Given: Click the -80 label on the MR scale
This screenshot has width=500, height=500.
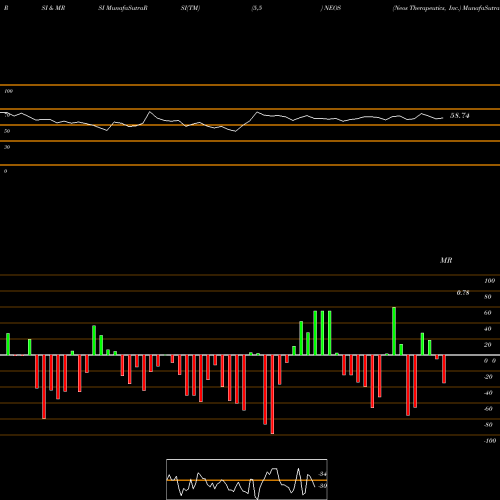Looking at the screenshot, I should tap(488, 425).
